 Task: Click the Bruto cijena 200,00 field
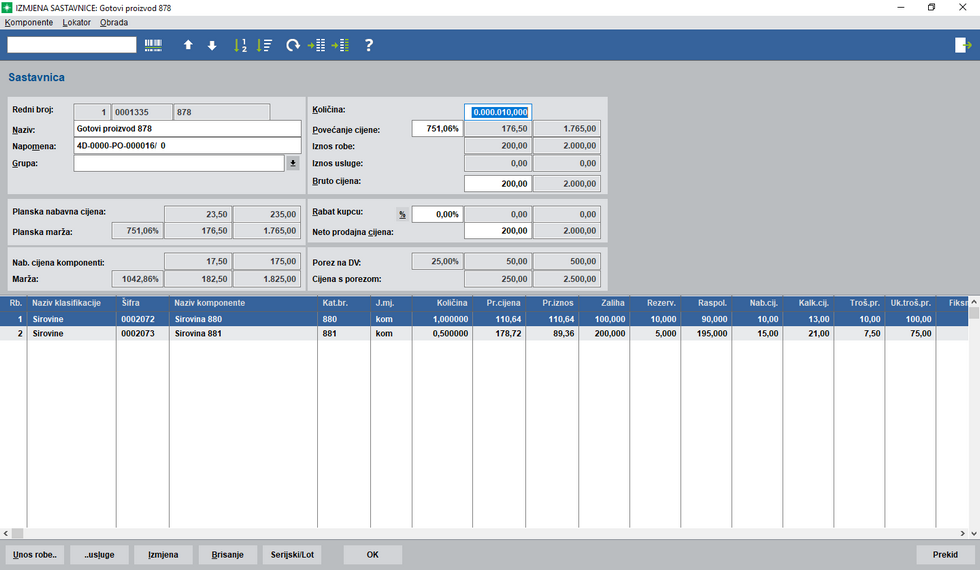point(498,184)
